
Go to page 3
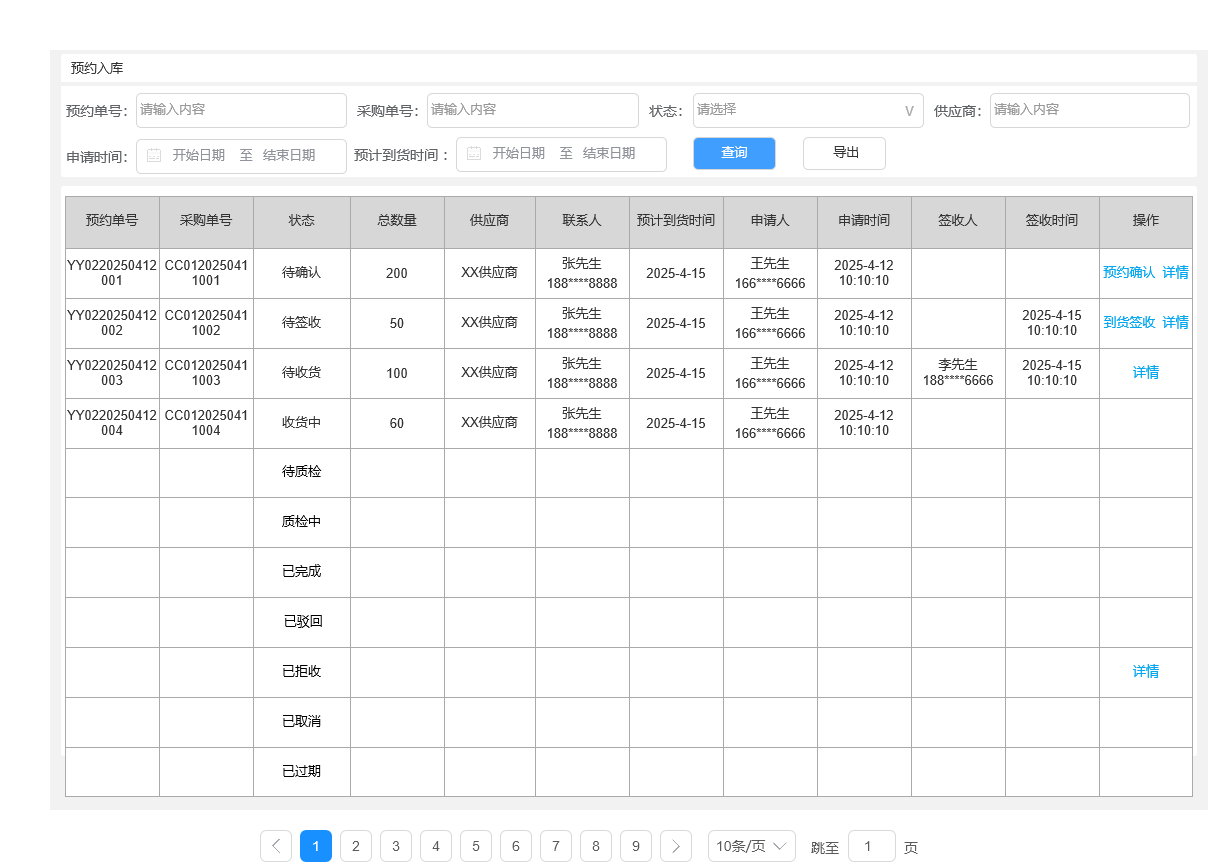(396, 846)
